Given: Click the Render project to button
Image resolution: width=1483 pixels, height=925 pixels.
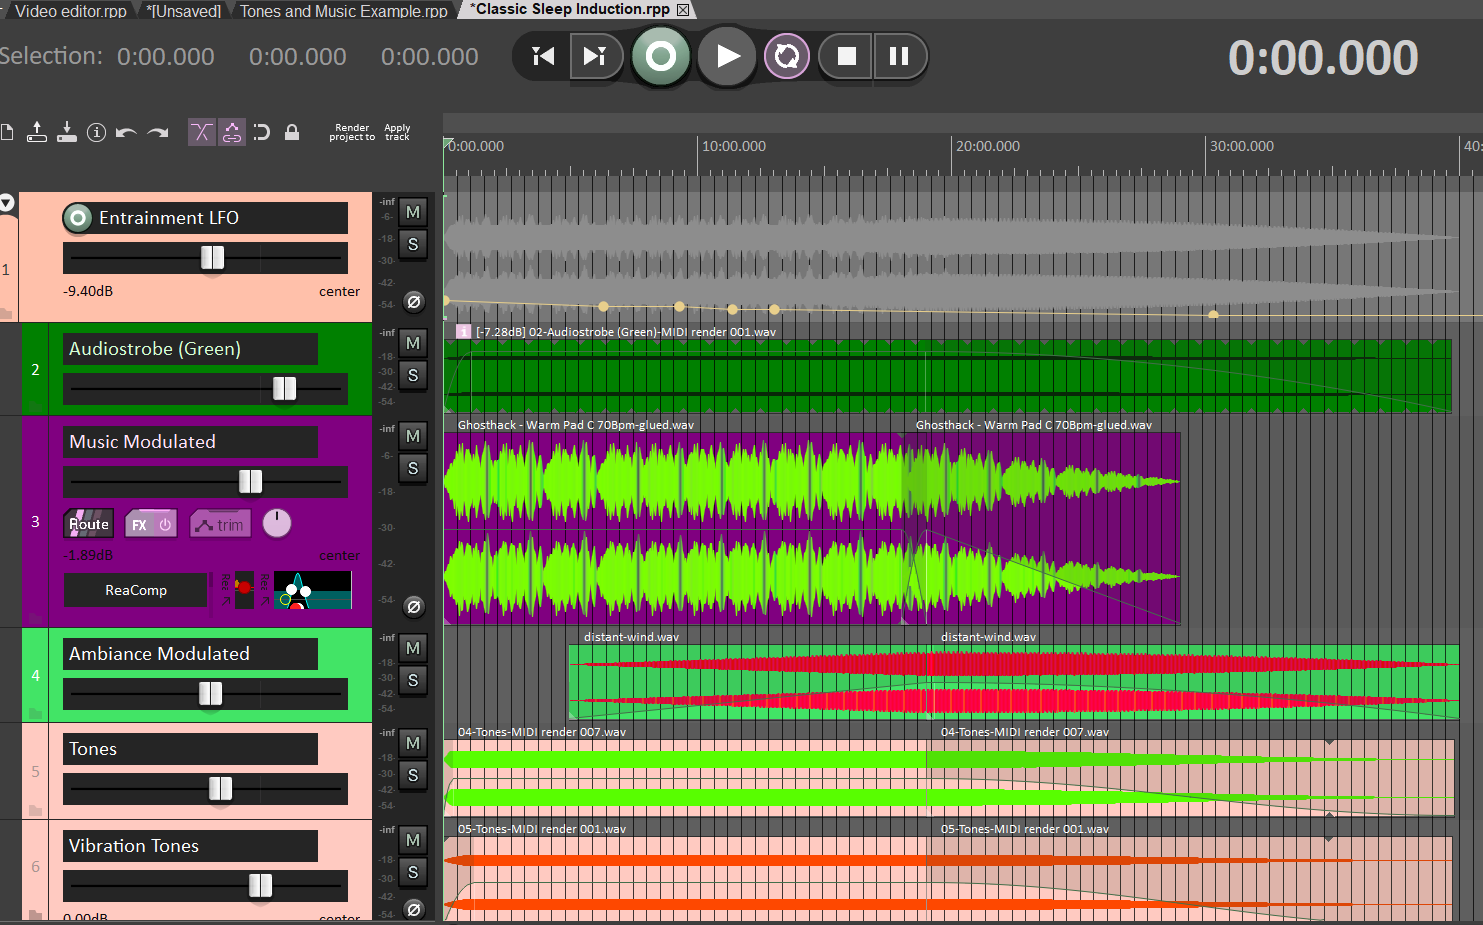Looking at the screenshot, I should (352, 132).
